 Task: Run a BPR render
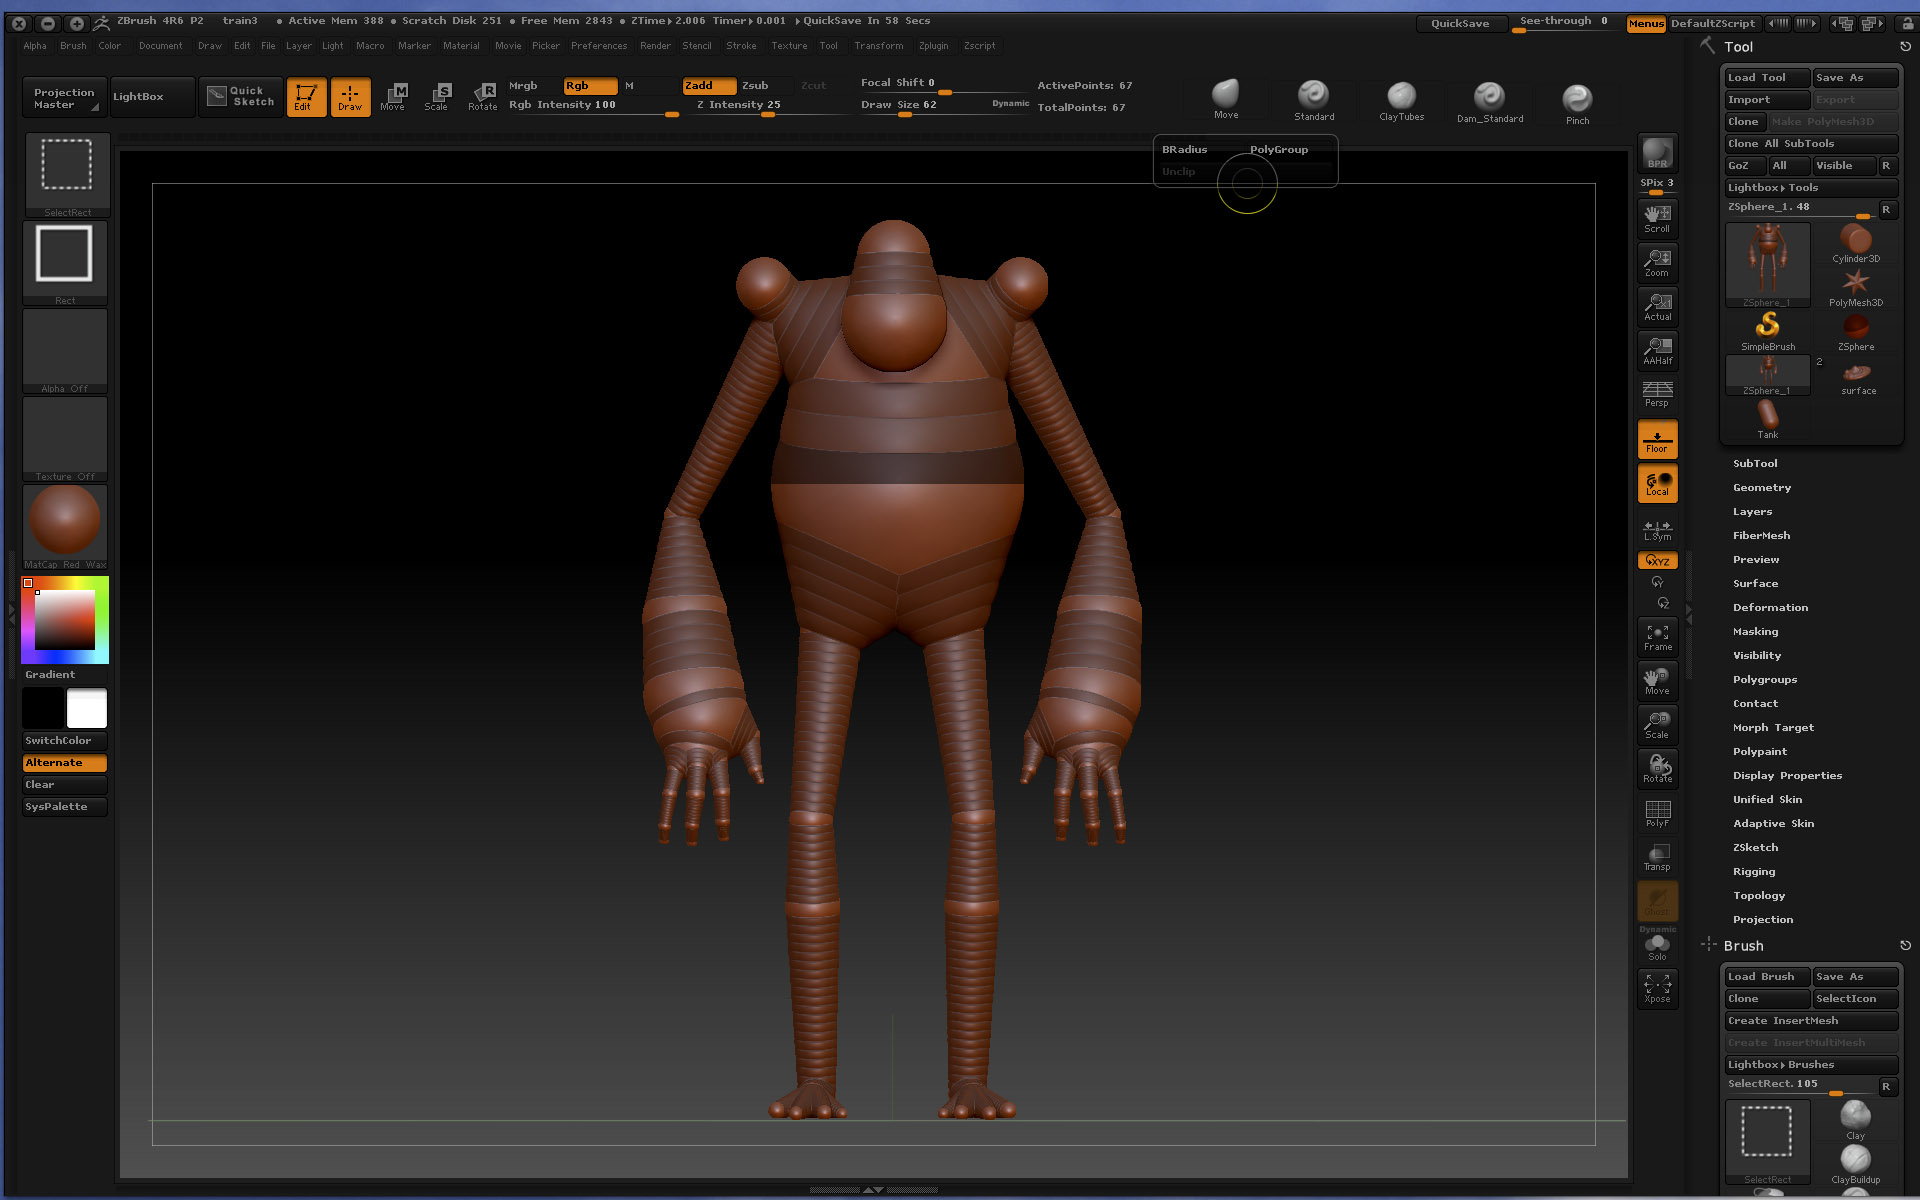coord(1657,152)
